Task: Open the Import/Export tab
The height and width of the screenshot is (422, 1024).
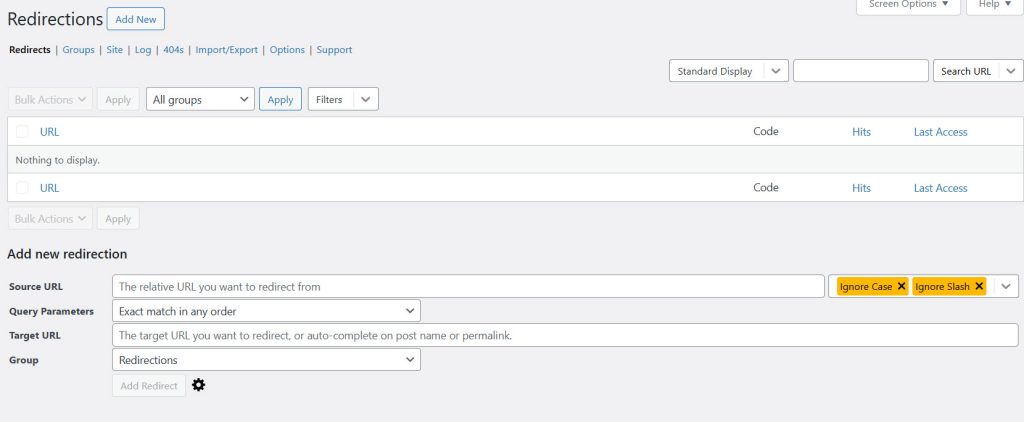Action: tap(227, 50)
